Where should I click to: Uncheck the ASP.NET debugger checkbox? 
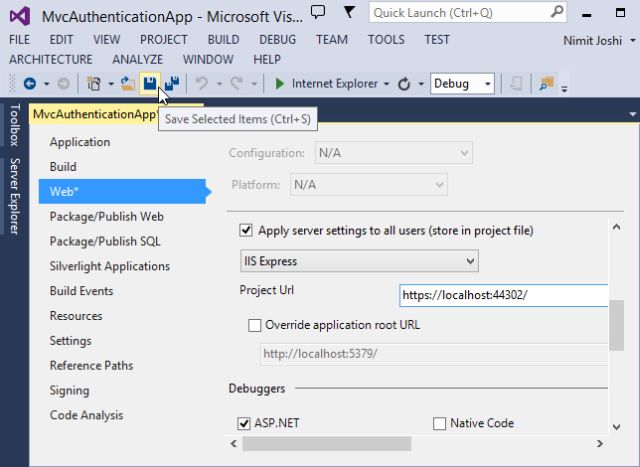(244, 423)
